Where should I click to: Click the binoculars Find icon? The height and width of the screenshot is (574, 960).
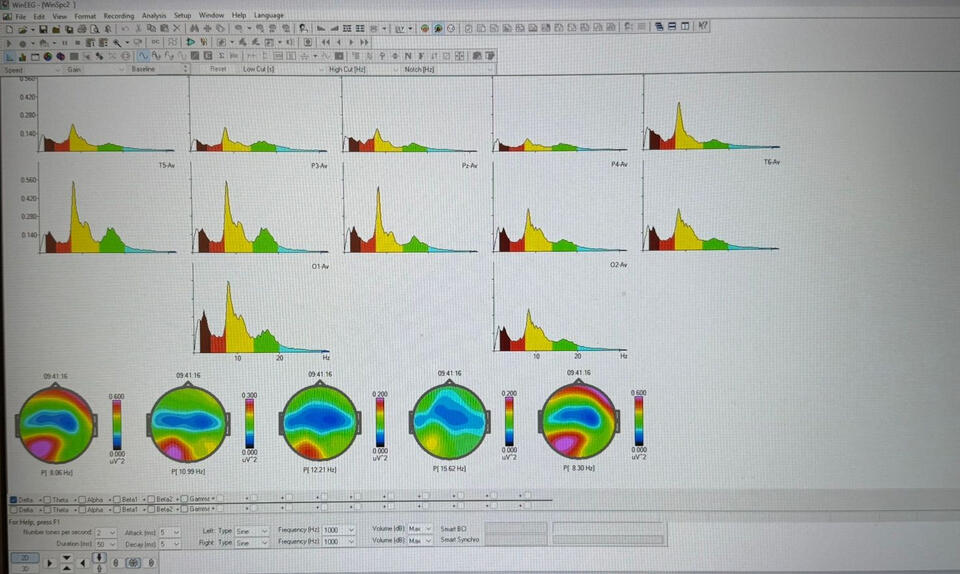click(x=194, y=28)
